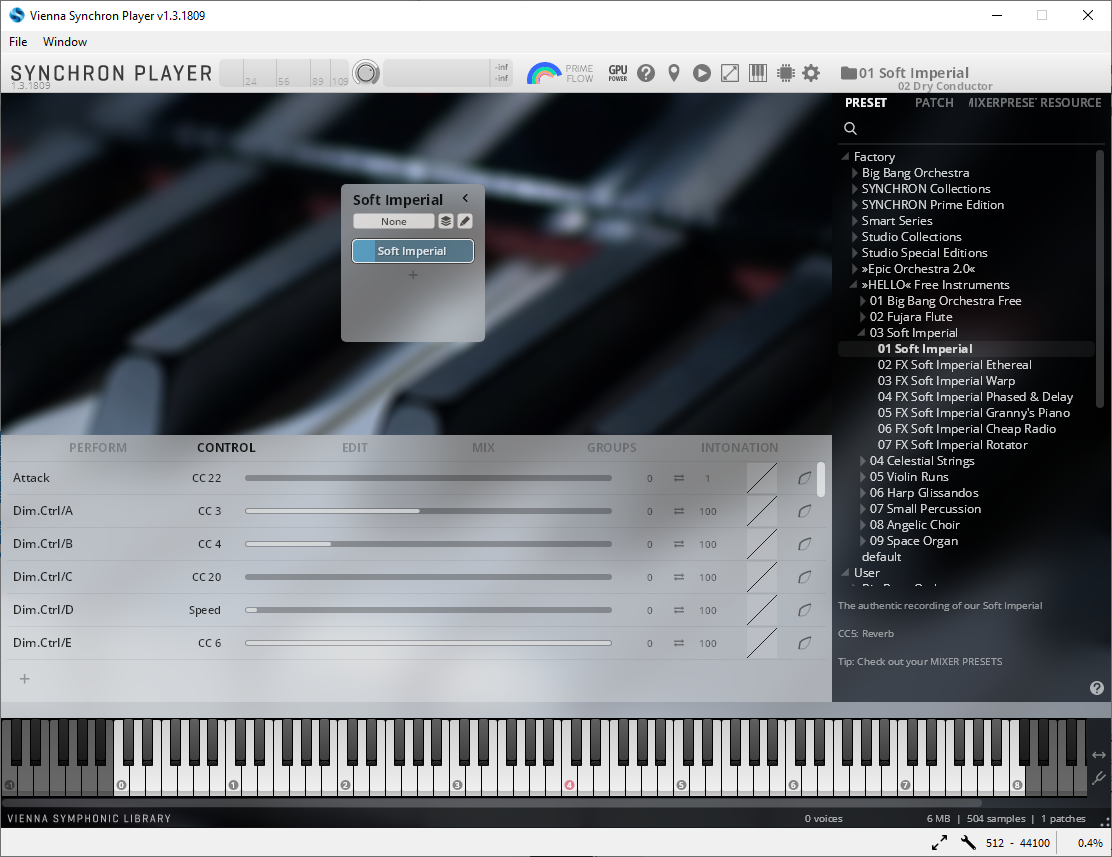Expand 04 Celestial Strings folder
Viewport: 1112px width, 857px height.
coord(862,460)
